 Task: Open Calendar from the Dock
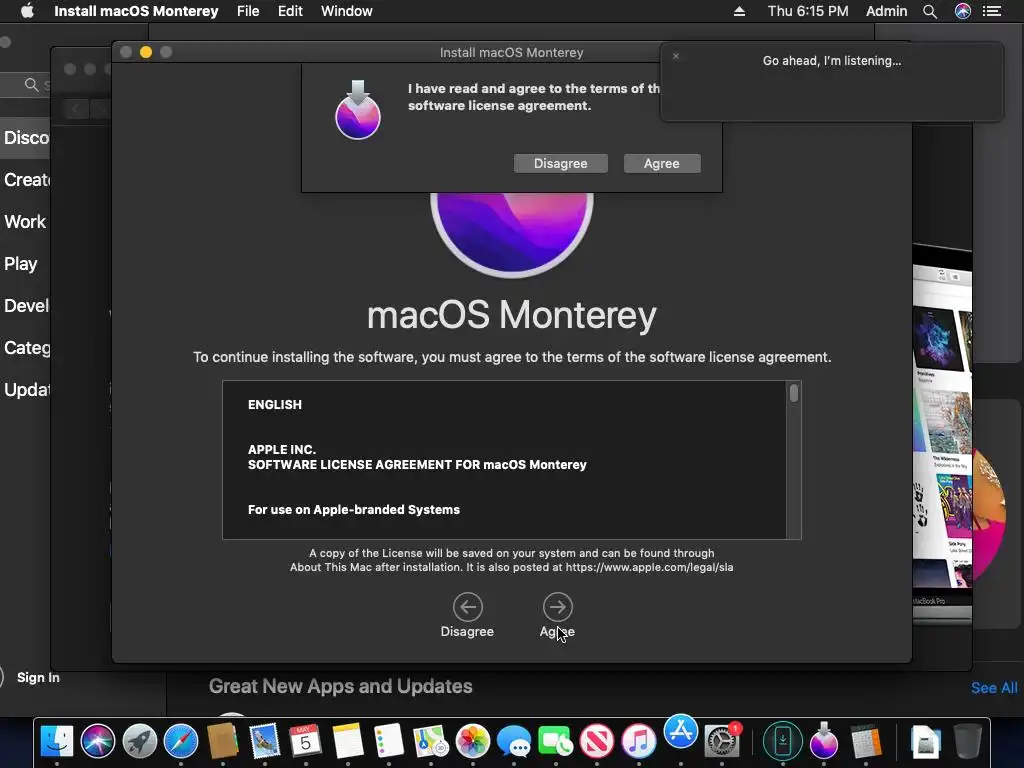pyautogui.click(x=305, y=743)
